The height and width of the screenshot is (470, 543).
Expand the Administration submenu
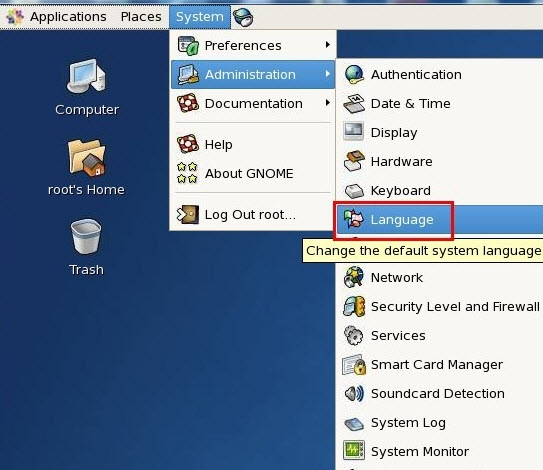tap(253, 74)
